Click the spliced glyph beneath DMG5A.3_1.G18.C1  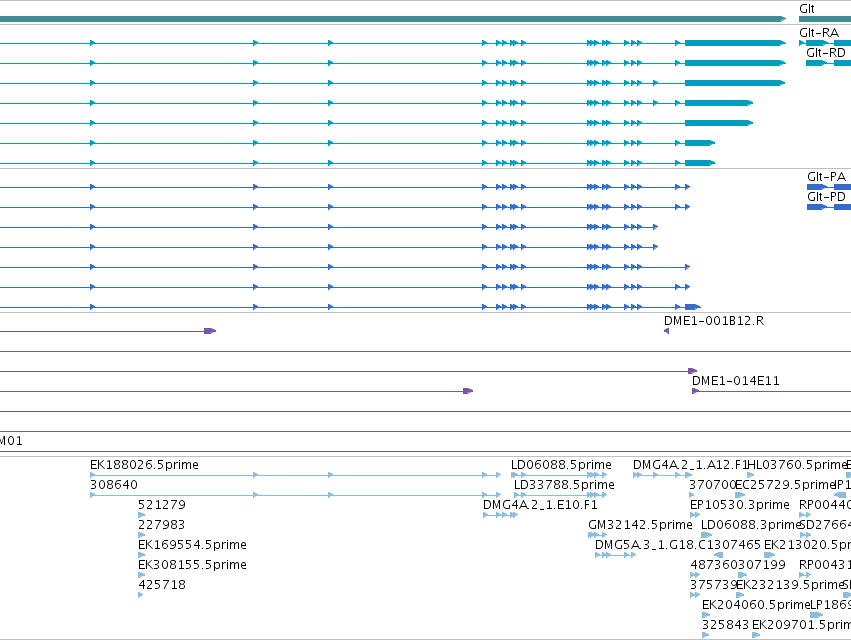pyautogui.click(x=615, y=555)
